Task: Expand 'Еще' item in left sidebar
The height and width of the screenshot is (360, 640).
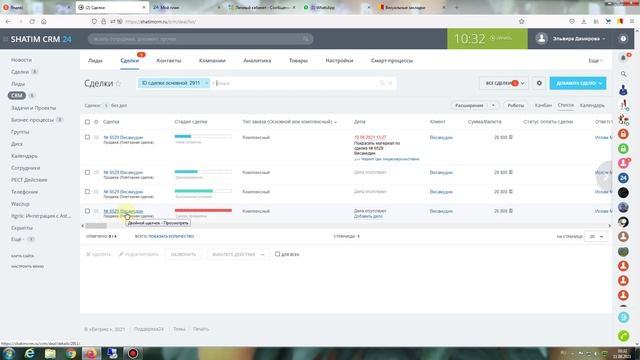Action: [x=18, y=239]
